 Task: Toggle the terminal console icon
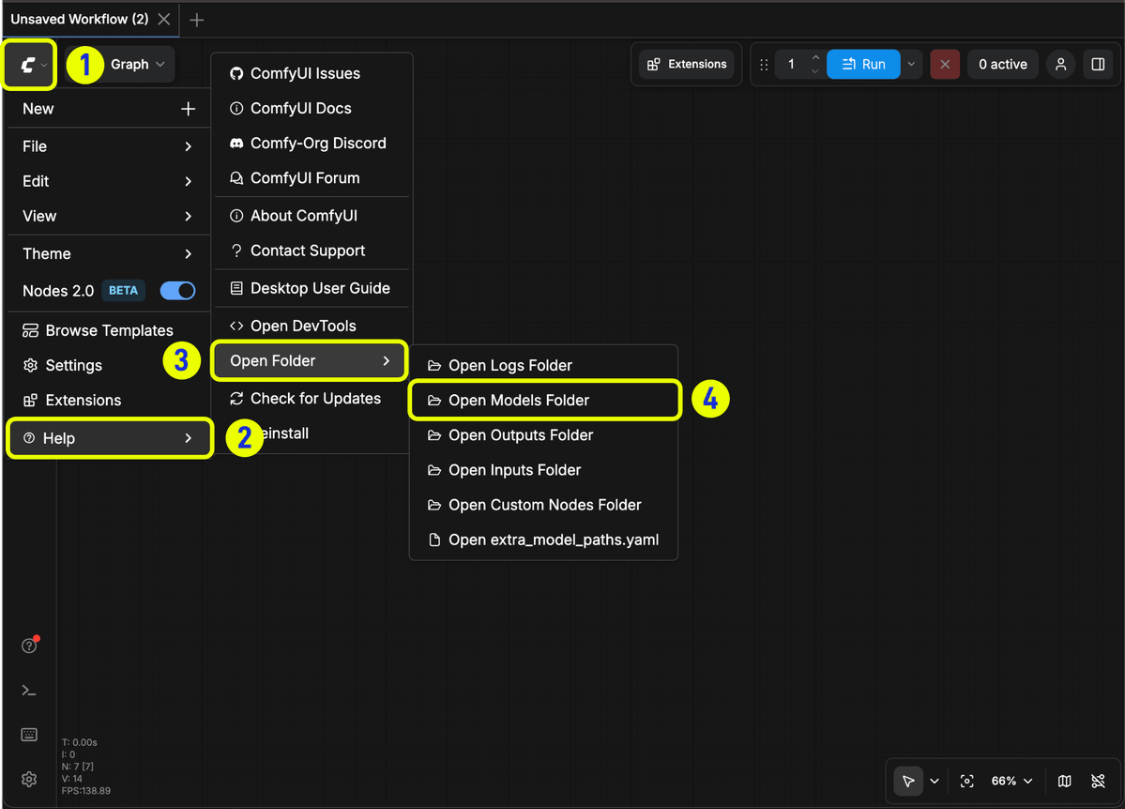click(29, 691)
